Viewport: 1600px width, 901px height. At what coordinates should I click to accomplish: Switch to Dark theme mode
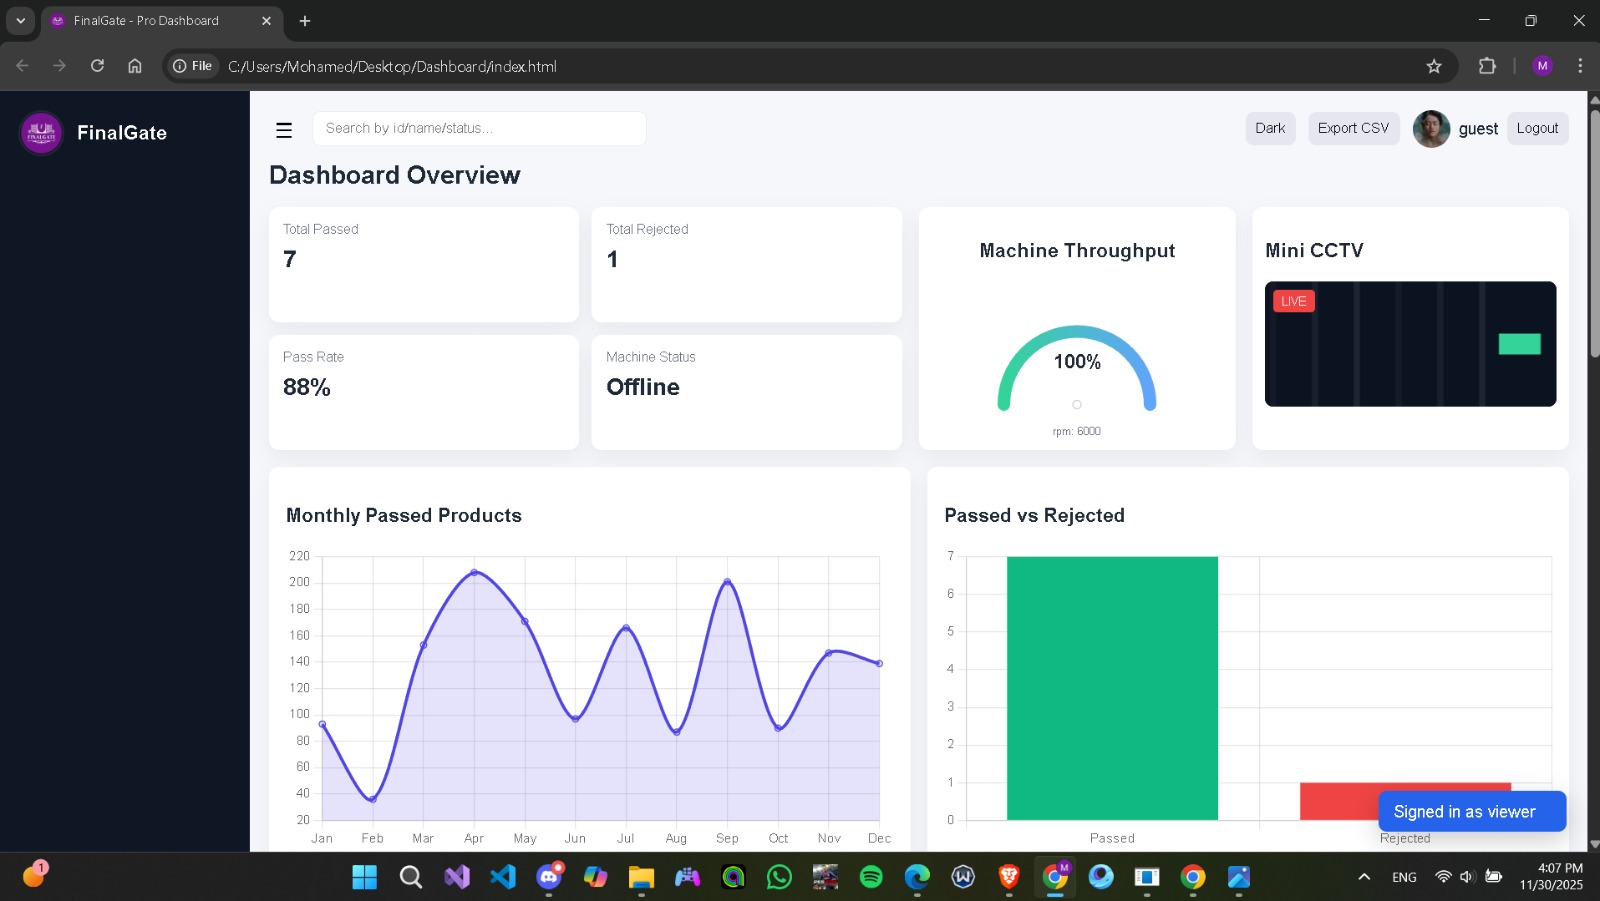pyautogui.click(x=1270, y=128)
